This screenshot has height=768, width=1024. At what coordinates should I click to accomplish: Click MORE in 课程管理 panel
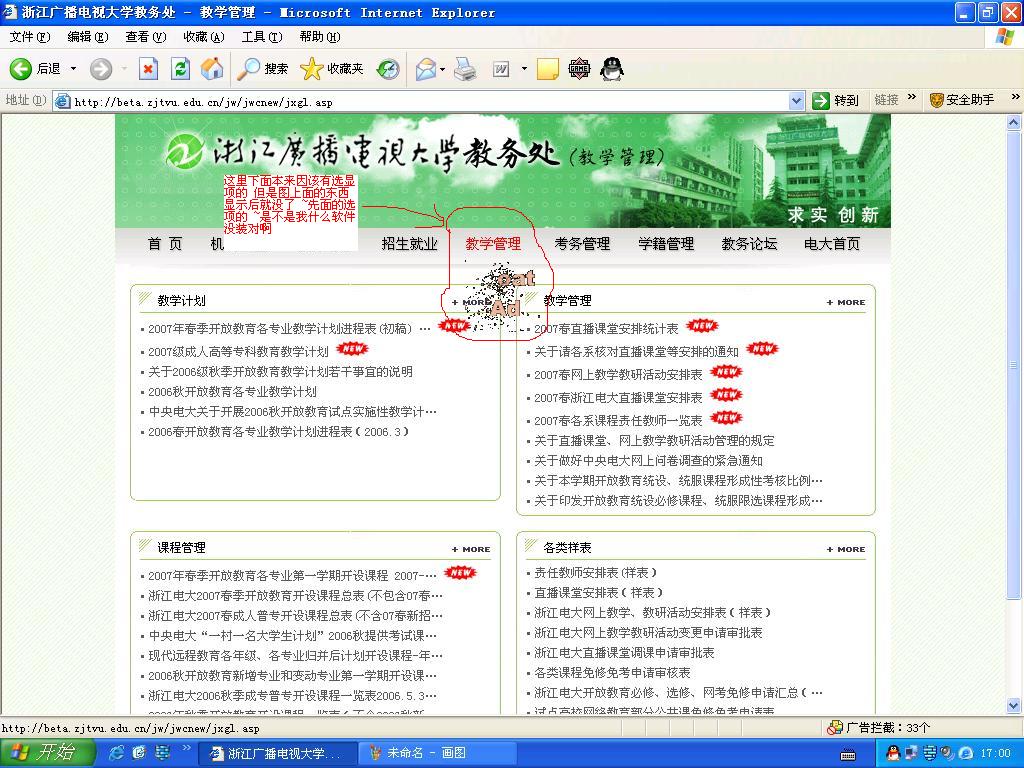click(x=471, y=549)
